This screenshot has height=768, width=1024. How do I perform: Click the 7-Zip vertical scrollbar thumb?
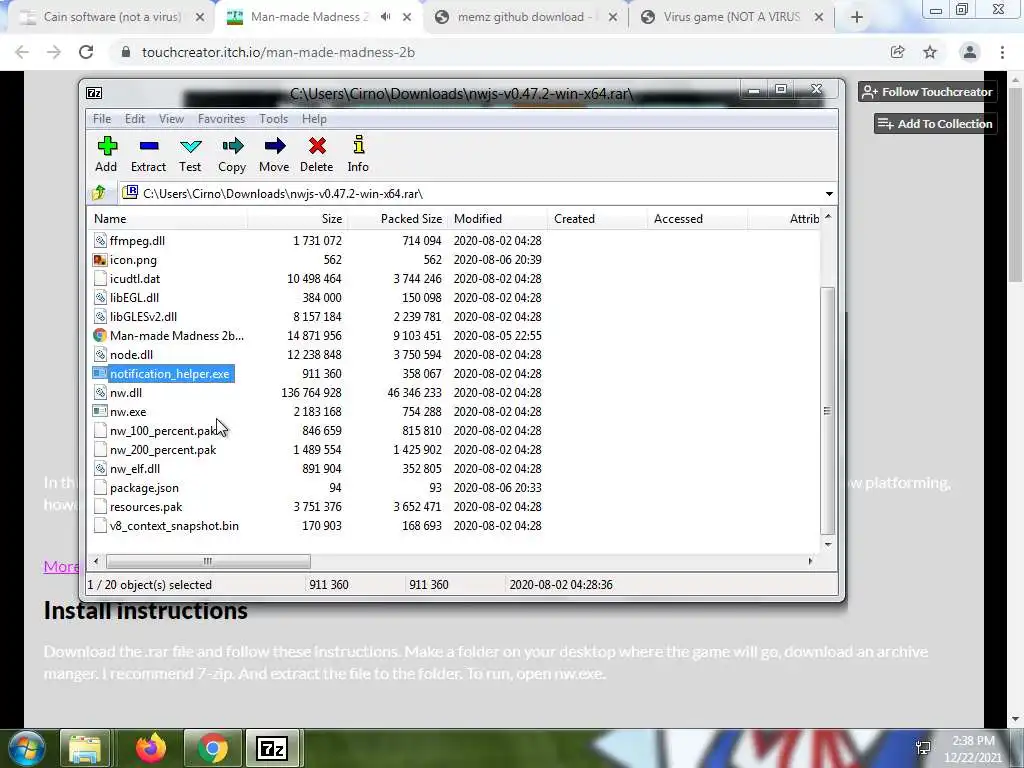pos(827,411)
